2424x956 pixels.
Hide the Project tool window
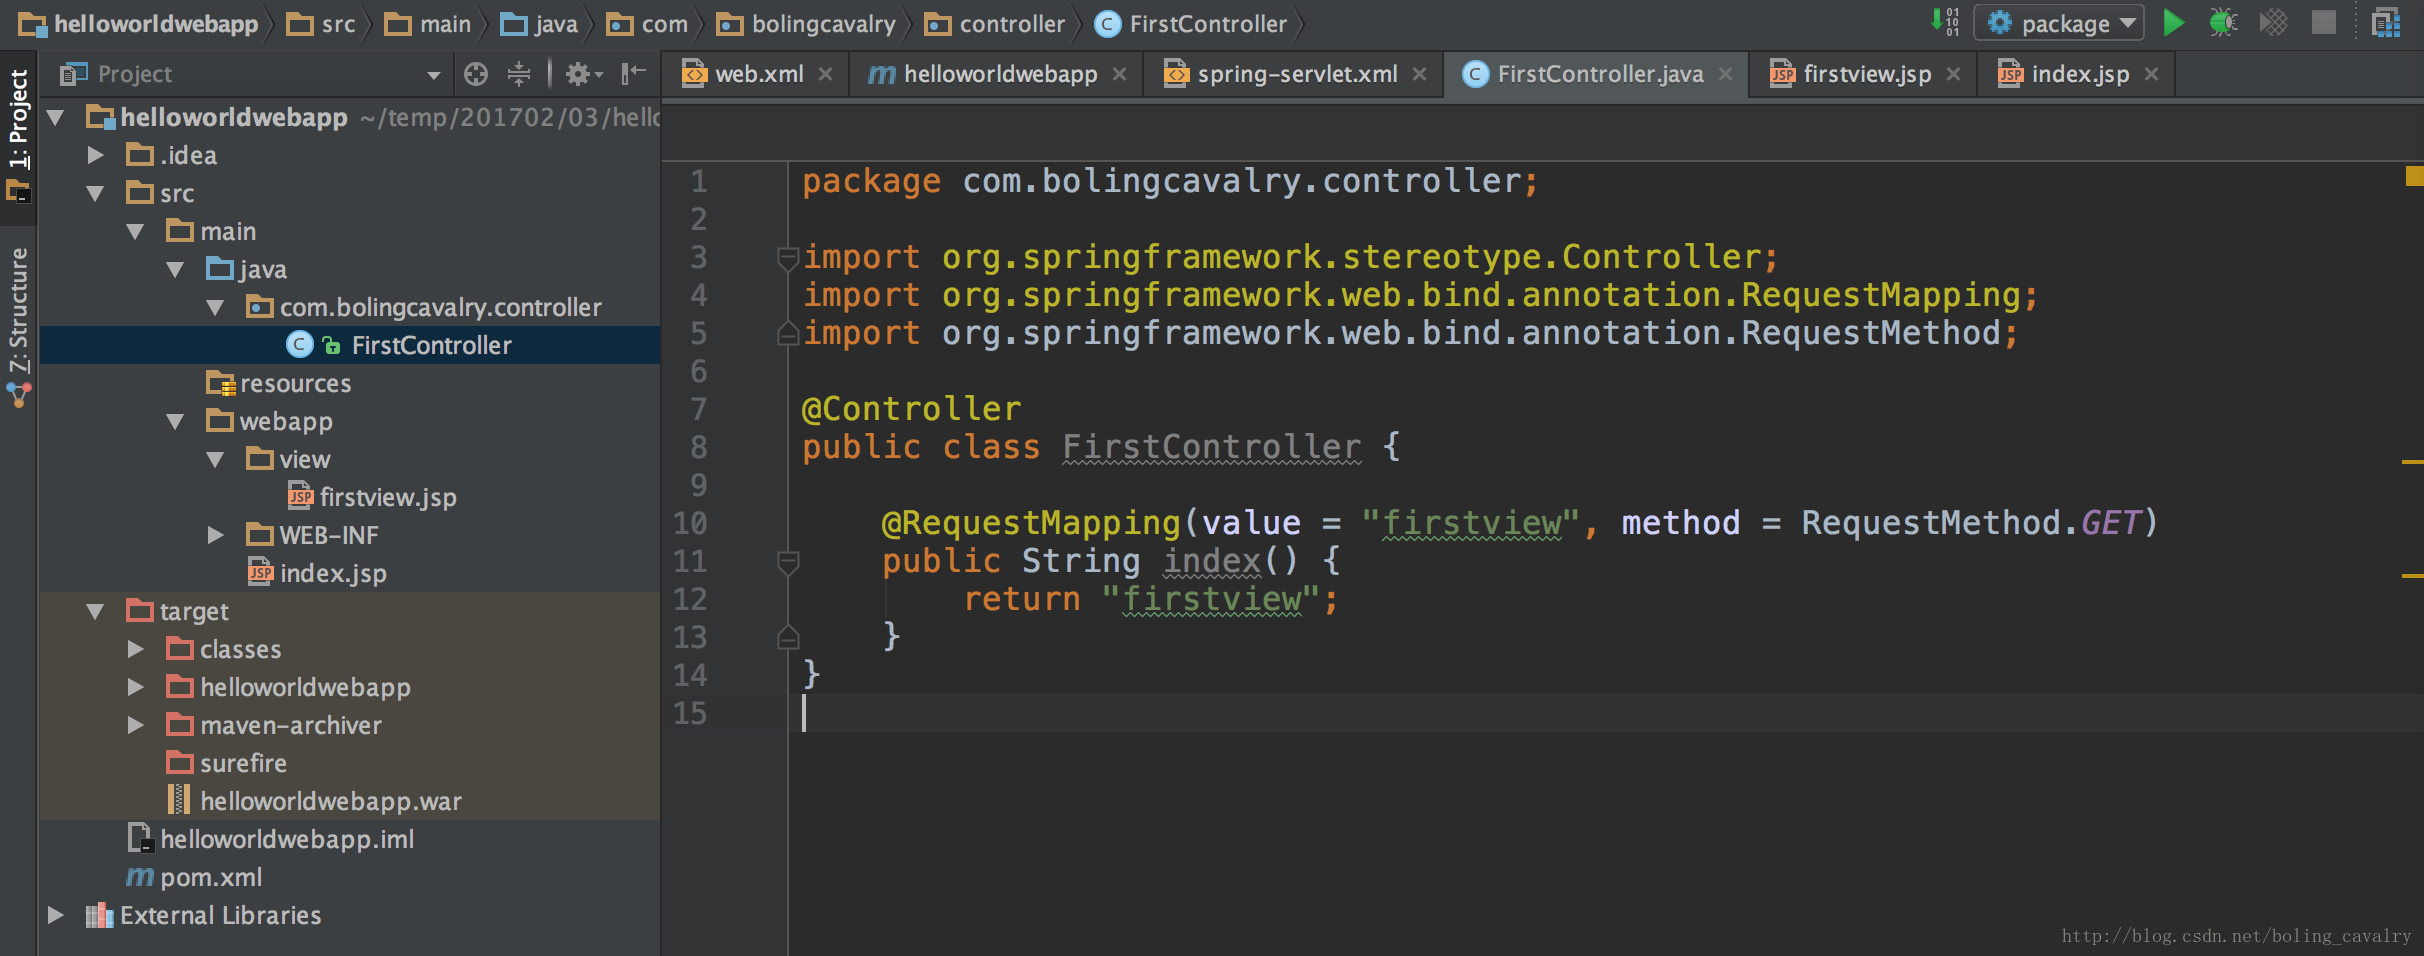click(633, 73)
